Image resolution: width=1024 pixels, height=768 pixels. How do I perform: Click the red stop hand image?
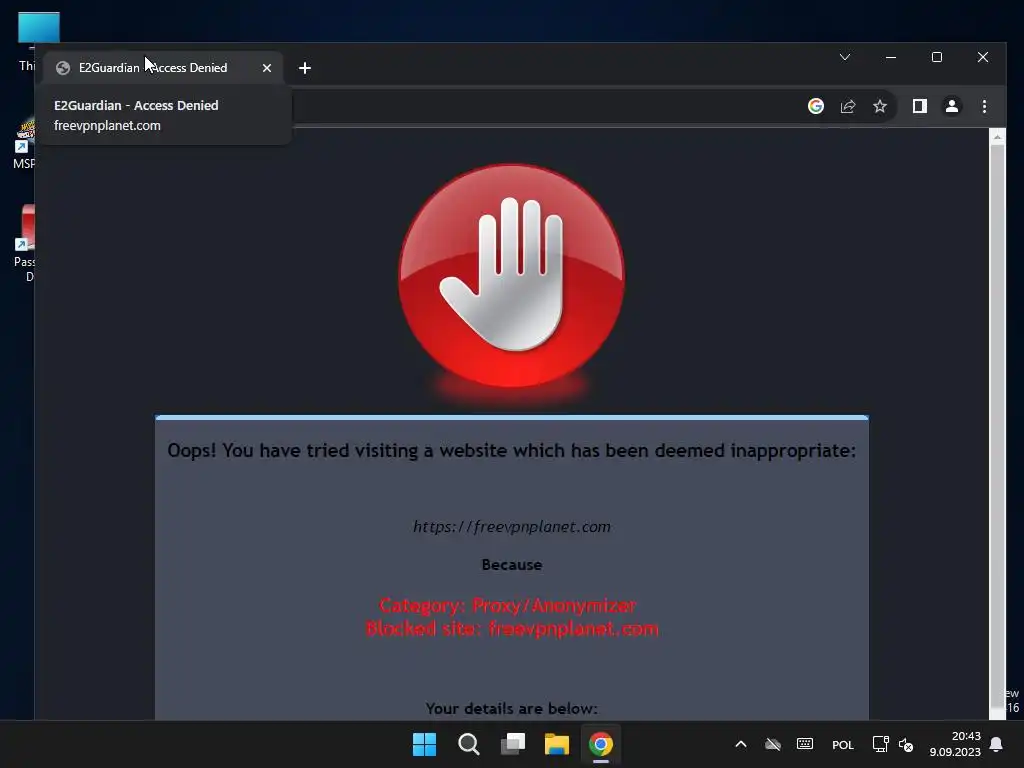coord(511,276)
